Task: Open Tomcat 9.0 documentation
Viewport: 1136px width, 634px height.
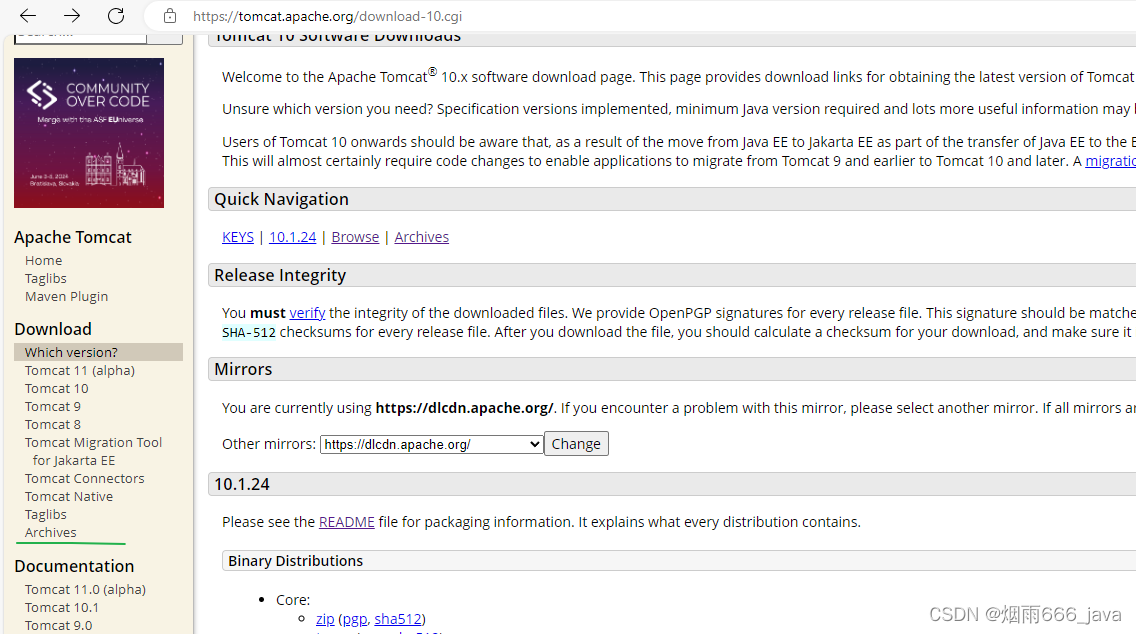Action: point(59,625)
